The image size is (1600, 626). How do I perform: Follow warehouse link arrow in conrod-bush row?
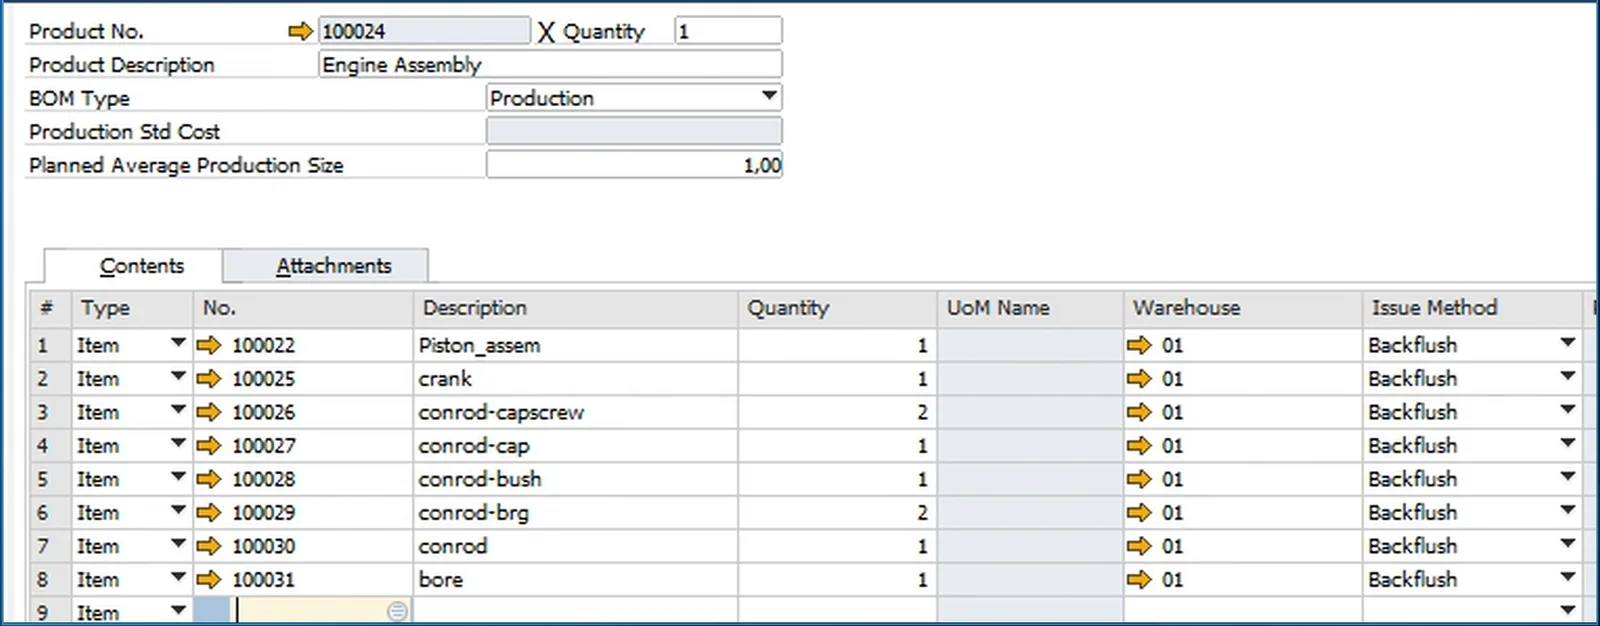point(1139,479)
